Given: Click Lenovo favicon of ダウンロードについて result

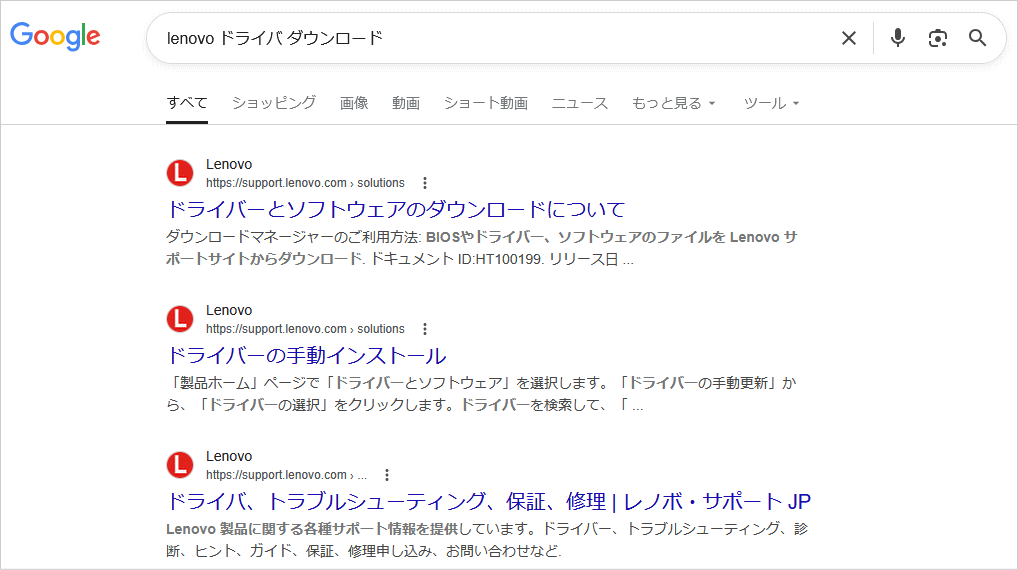Looking at the screenshot, I should 180,173.
